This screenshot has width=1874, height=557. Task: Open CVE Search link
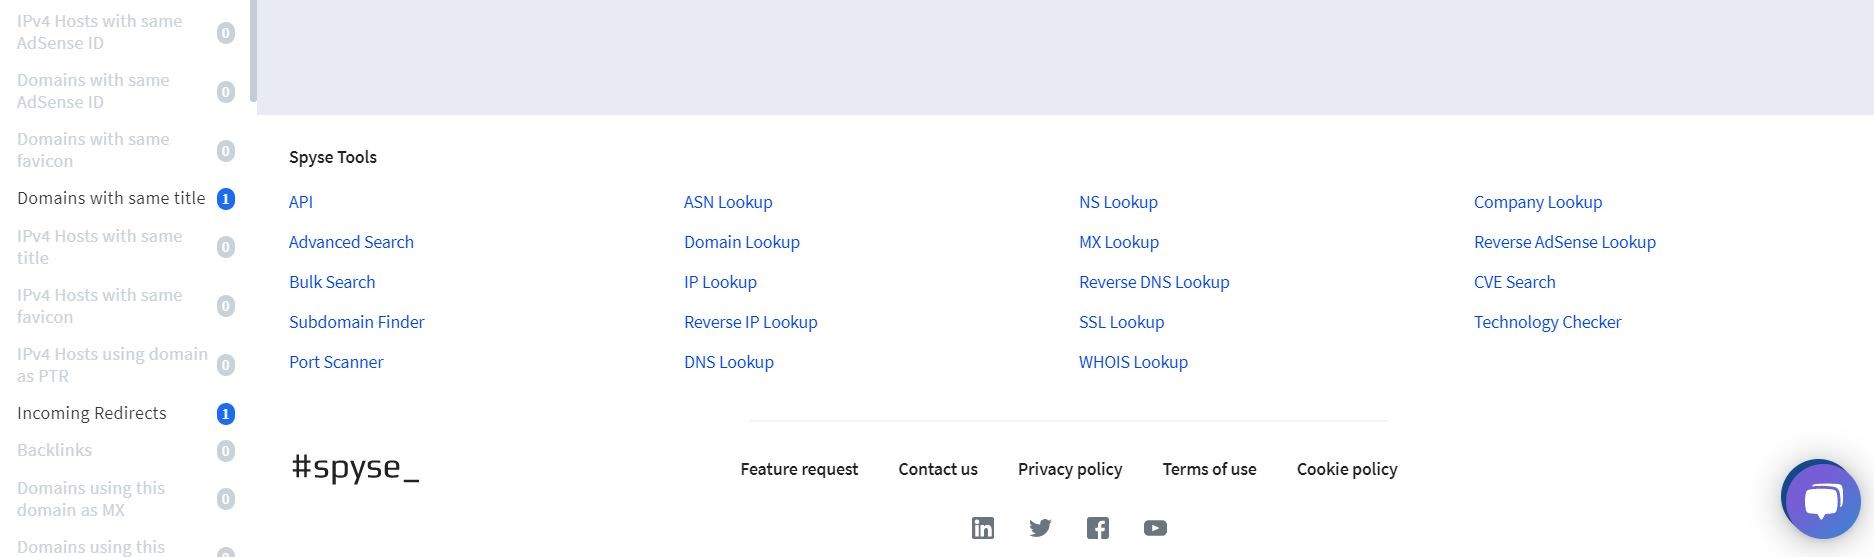[x=1514, y=282]
